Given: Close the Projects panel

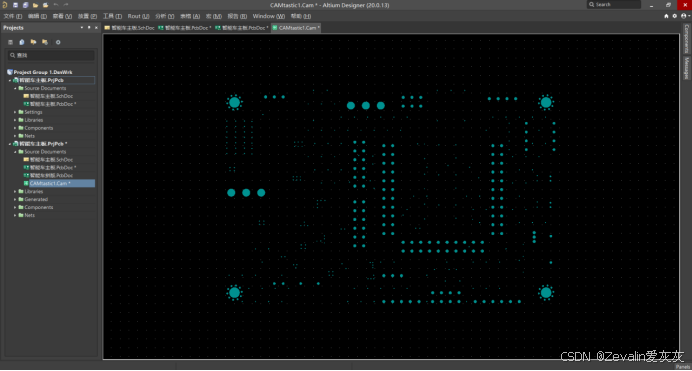Looking at the screenshot, I should pos(96,27).
